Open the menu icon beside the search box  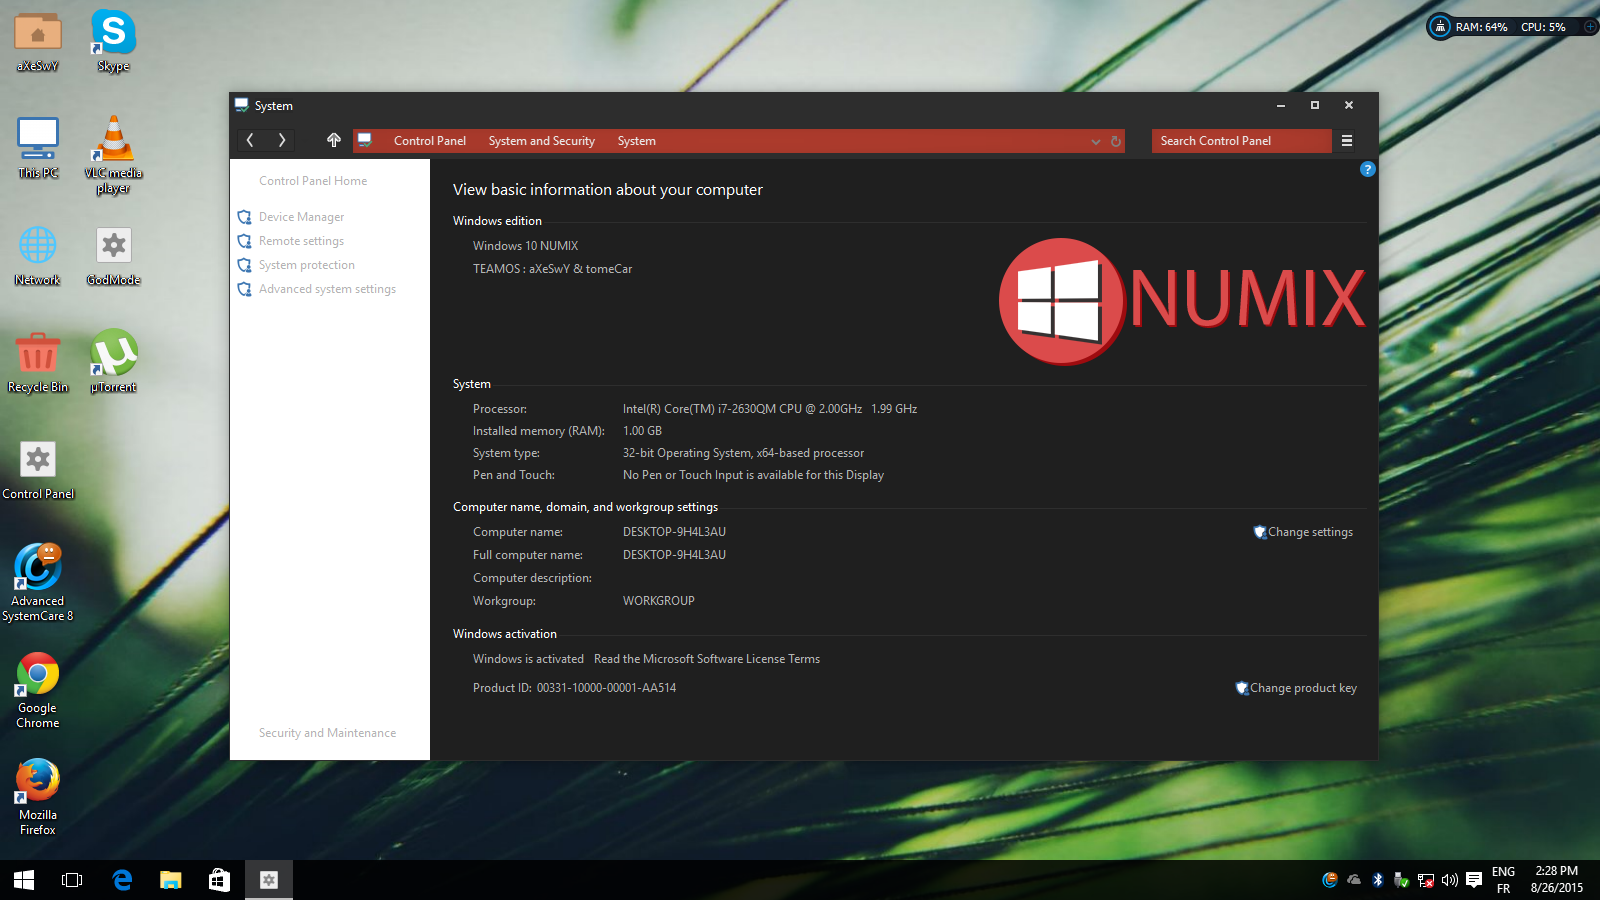(1347, 141)
